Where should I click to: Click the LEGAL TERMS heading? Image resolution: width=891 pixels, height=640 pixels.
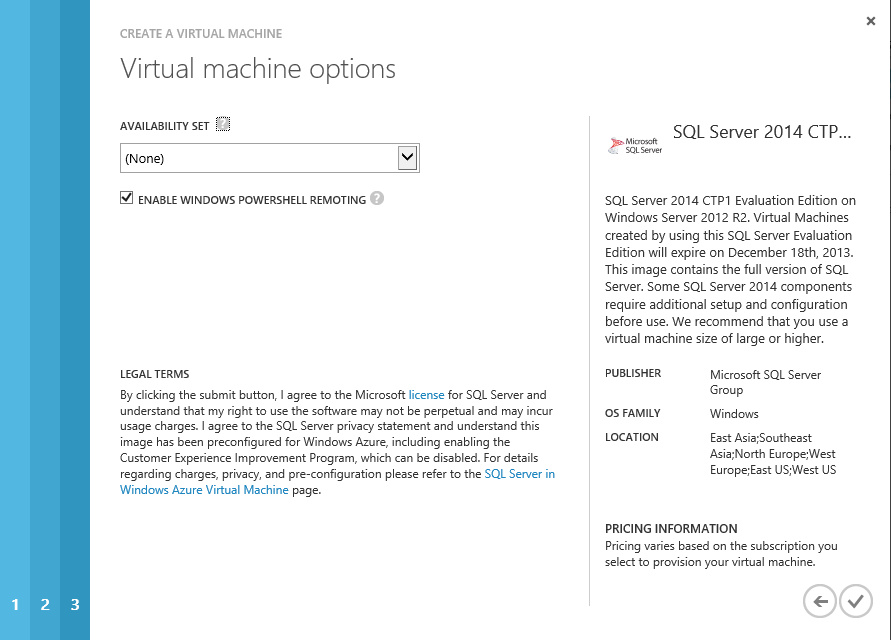(x=155, y=374)
